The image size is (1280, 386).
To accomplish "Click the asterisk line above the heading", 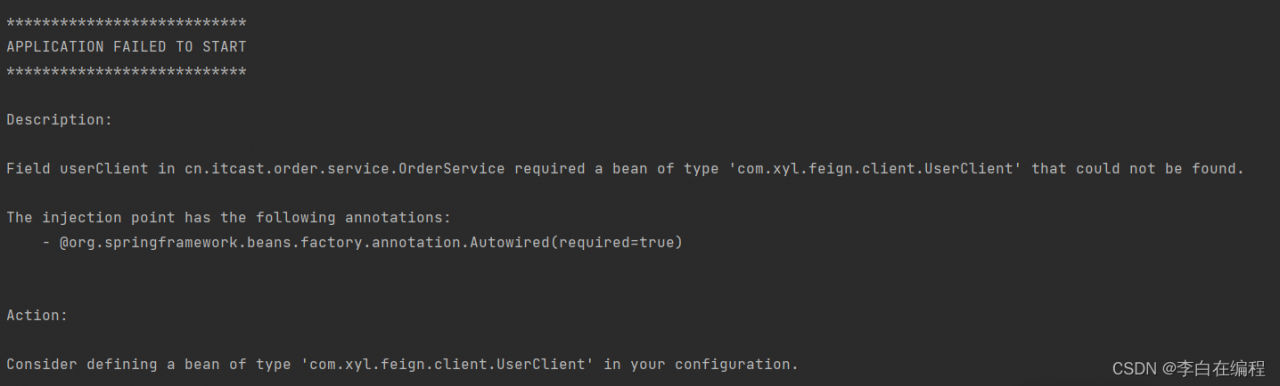I will coord(126,23).
